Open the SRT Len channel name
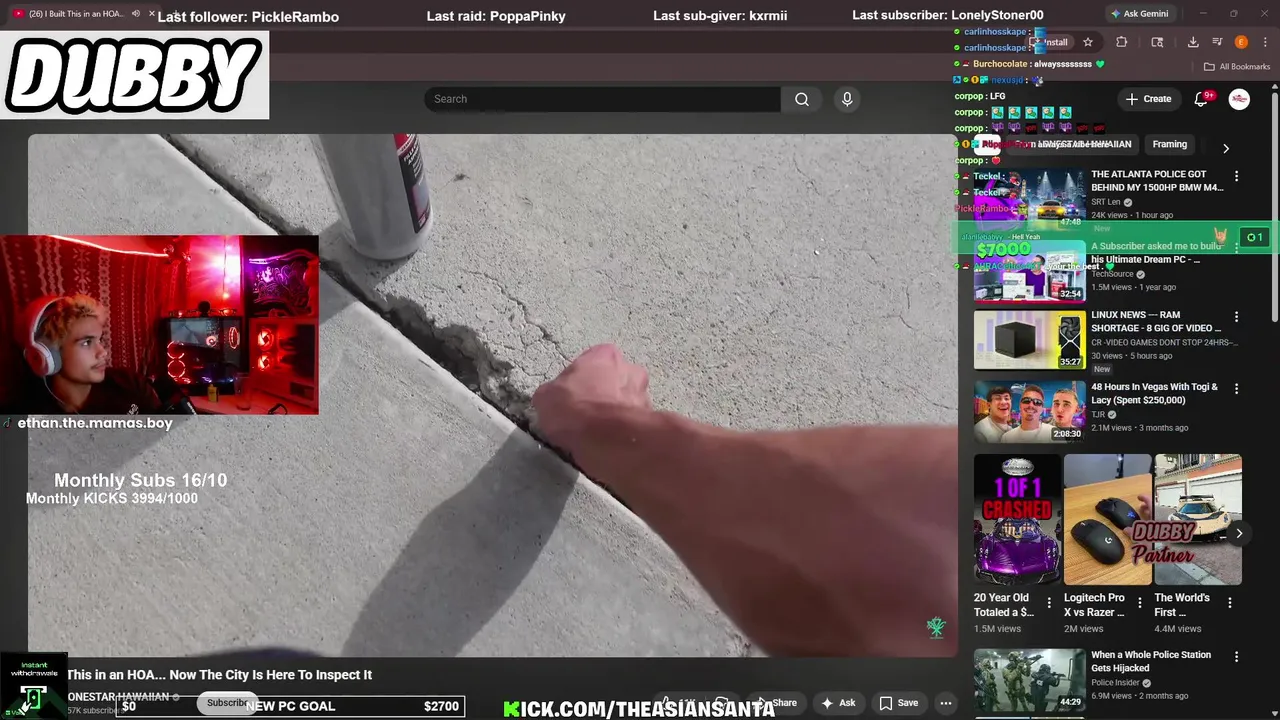 pyautogui.click(x=1106, y=202)
